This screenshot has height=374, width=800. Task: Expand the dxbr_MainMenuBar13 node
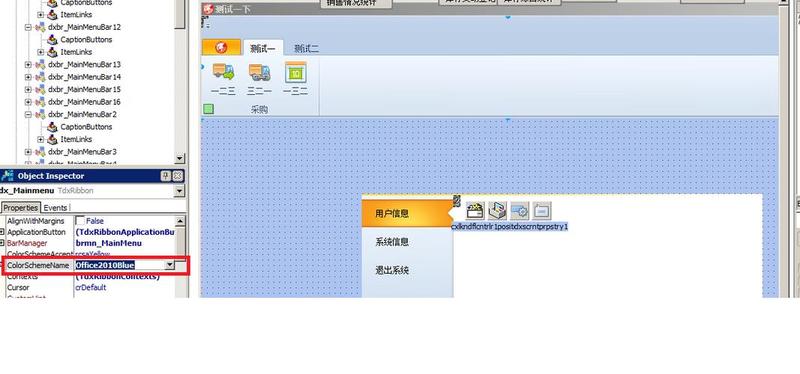[28, 64]
